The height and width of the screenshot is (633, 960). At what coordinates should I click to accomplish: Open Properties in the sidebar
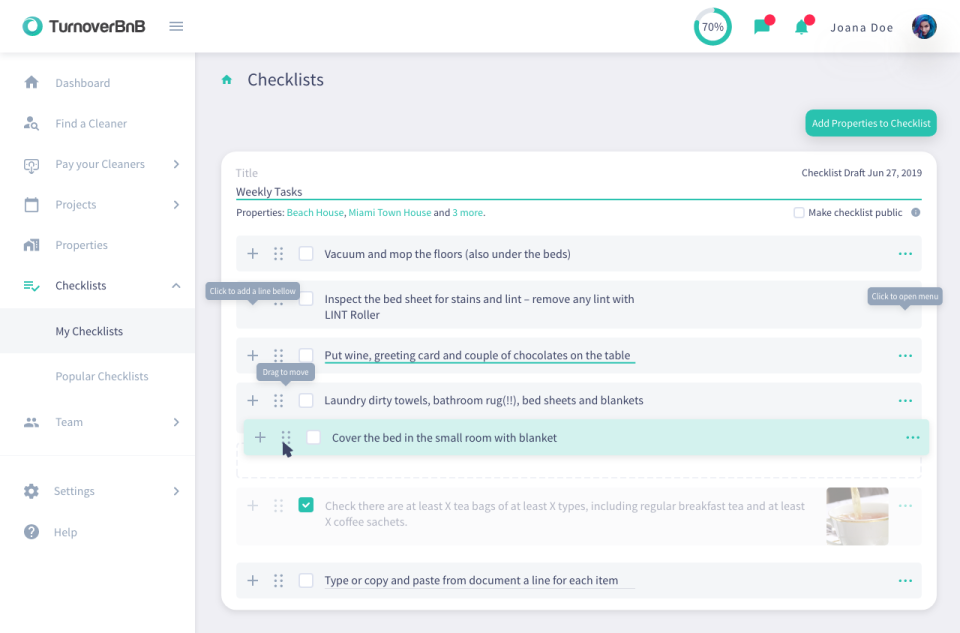(81, 245)
